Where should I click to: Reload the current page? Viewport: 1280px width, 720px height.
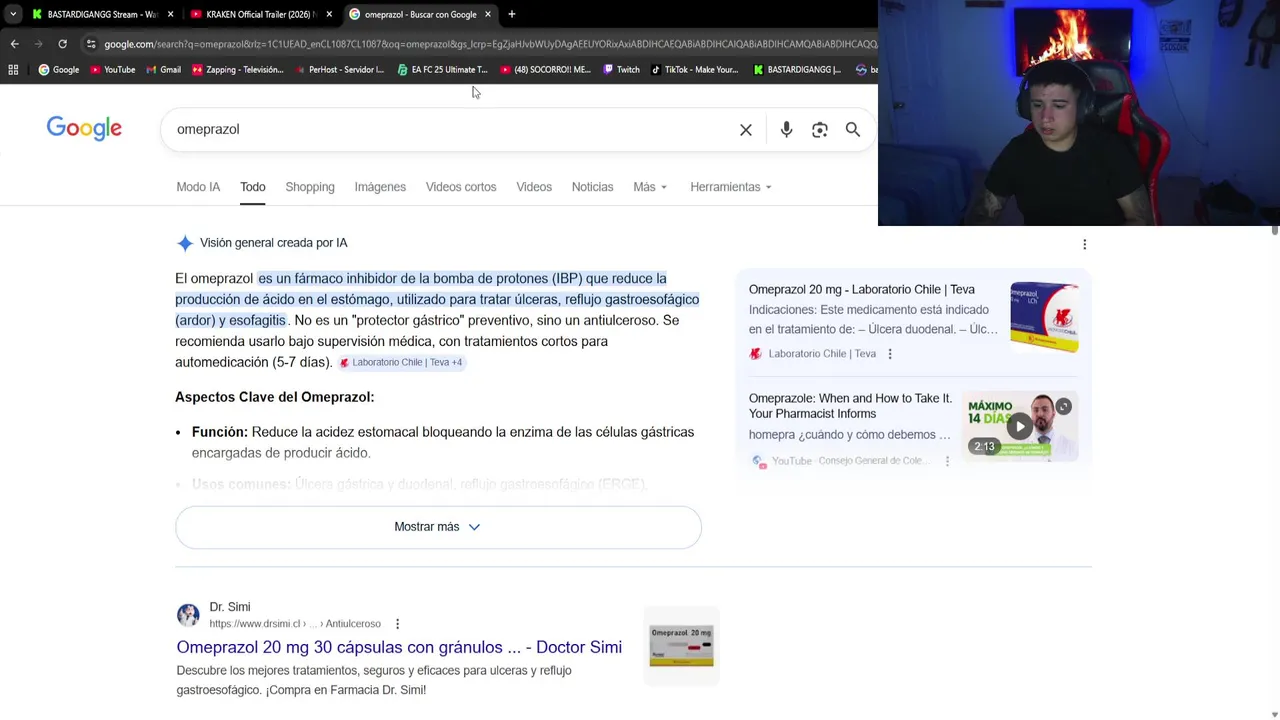click(62, 44)
